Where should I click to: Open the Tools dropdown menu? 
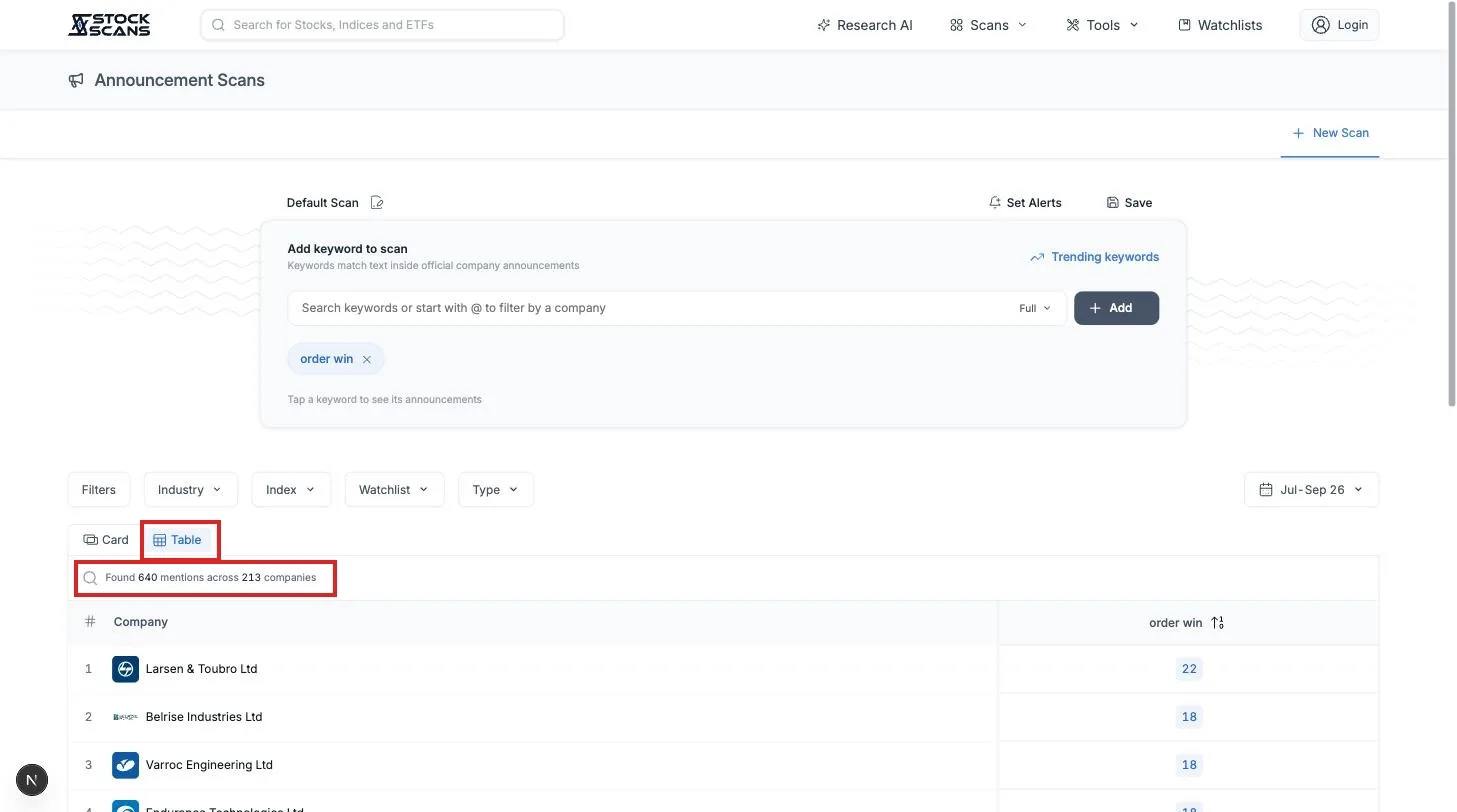click(x=1102, y=25)
